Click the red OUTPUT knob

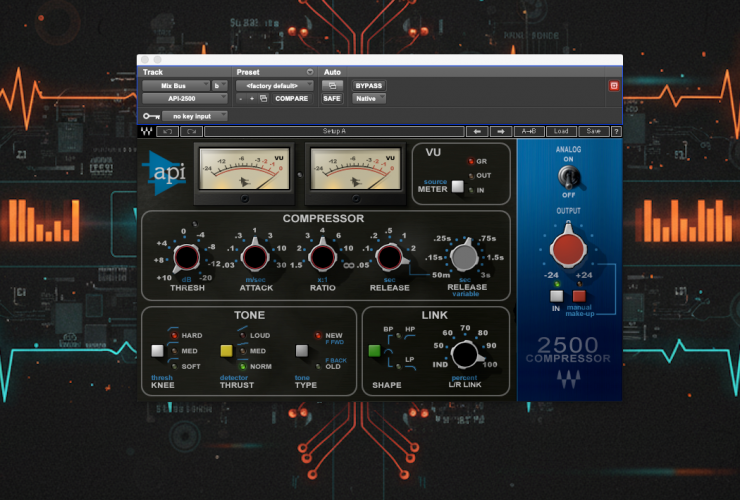pos(568,248)
